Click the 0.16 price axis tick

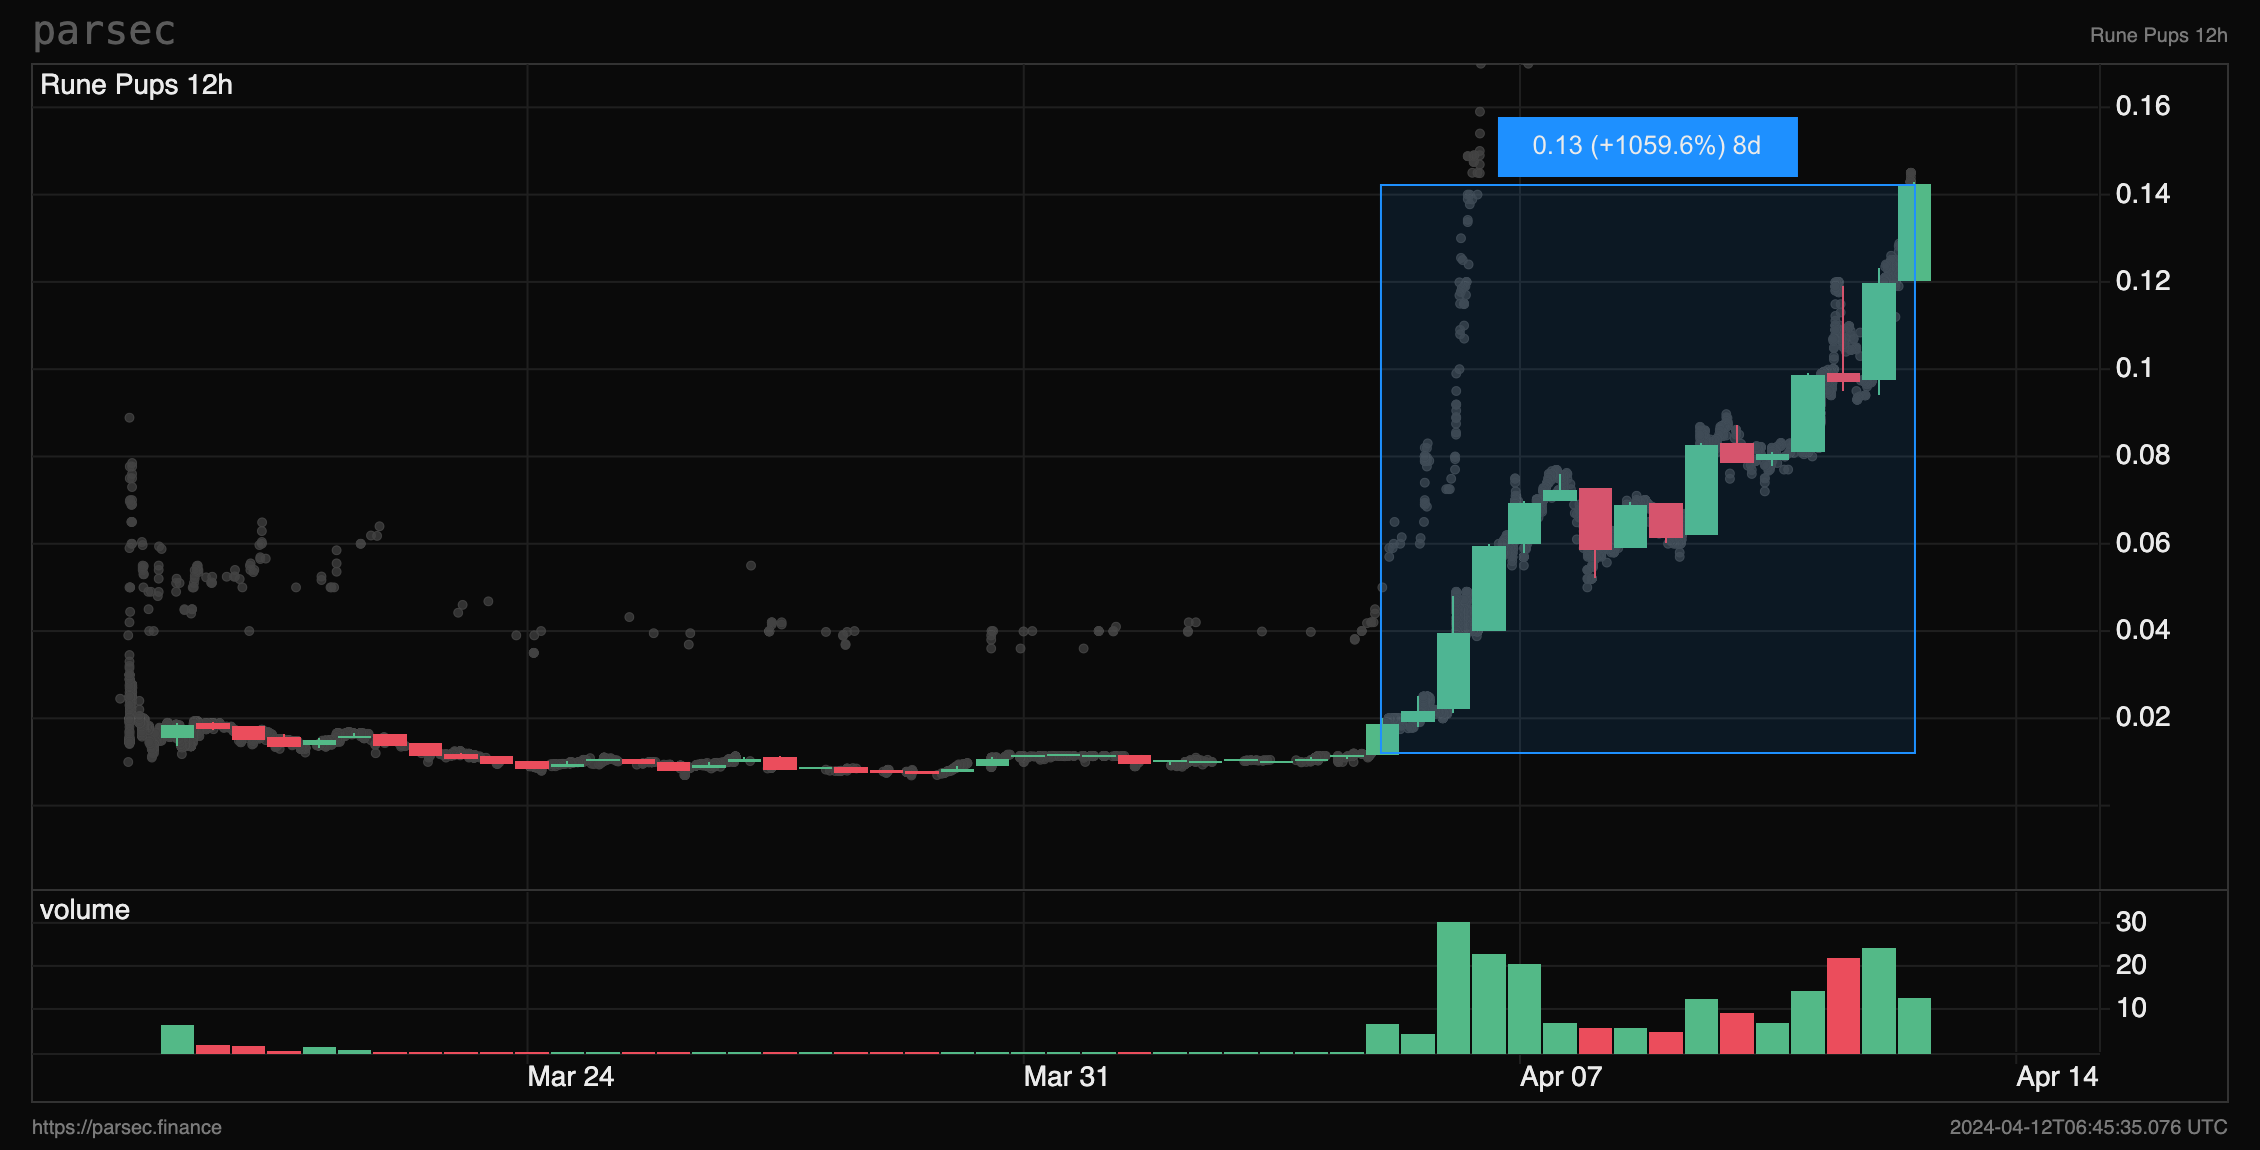2143,106
